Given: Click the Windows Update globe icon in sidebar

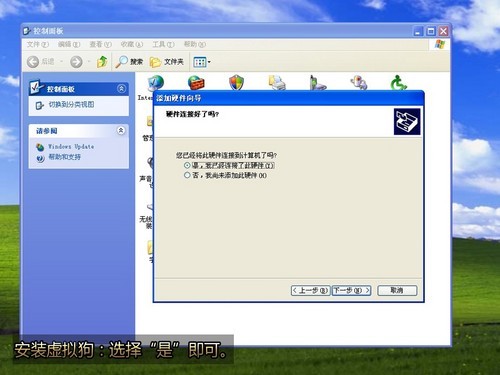Looking at the screenshot, I should (40, 147).
